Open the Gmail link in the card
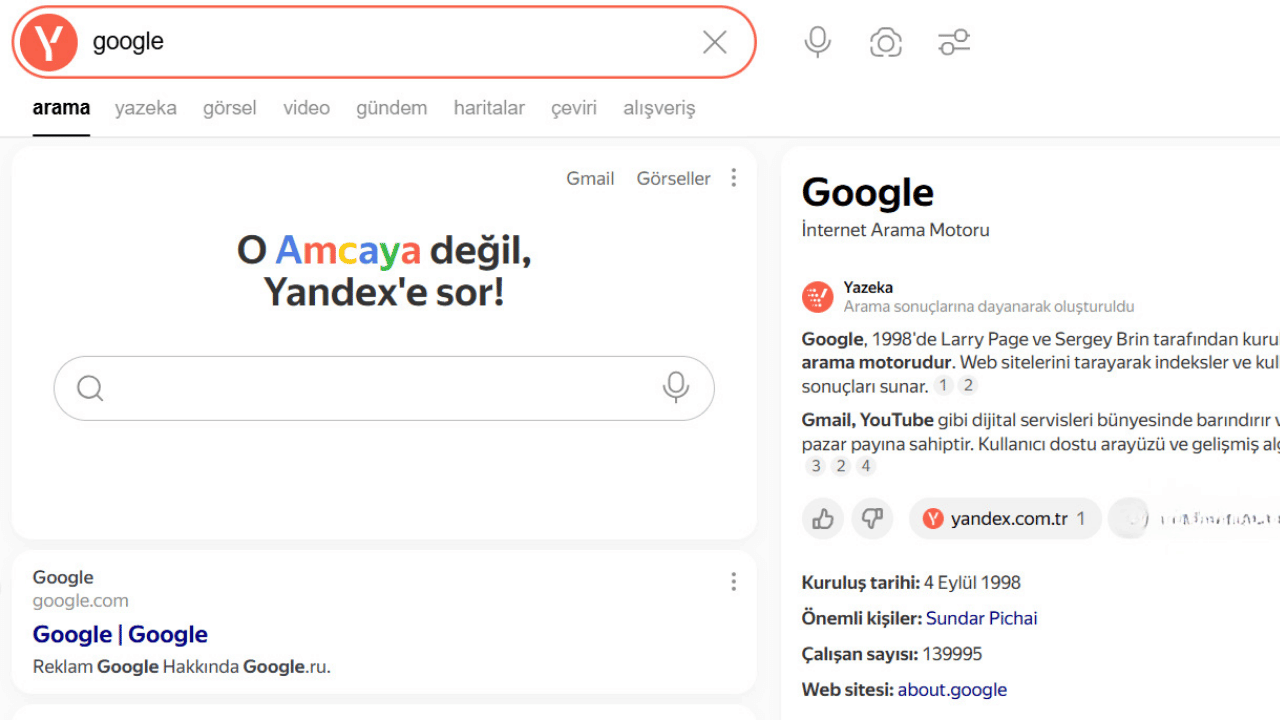1280x720 pixels. [x=590, y=178]
